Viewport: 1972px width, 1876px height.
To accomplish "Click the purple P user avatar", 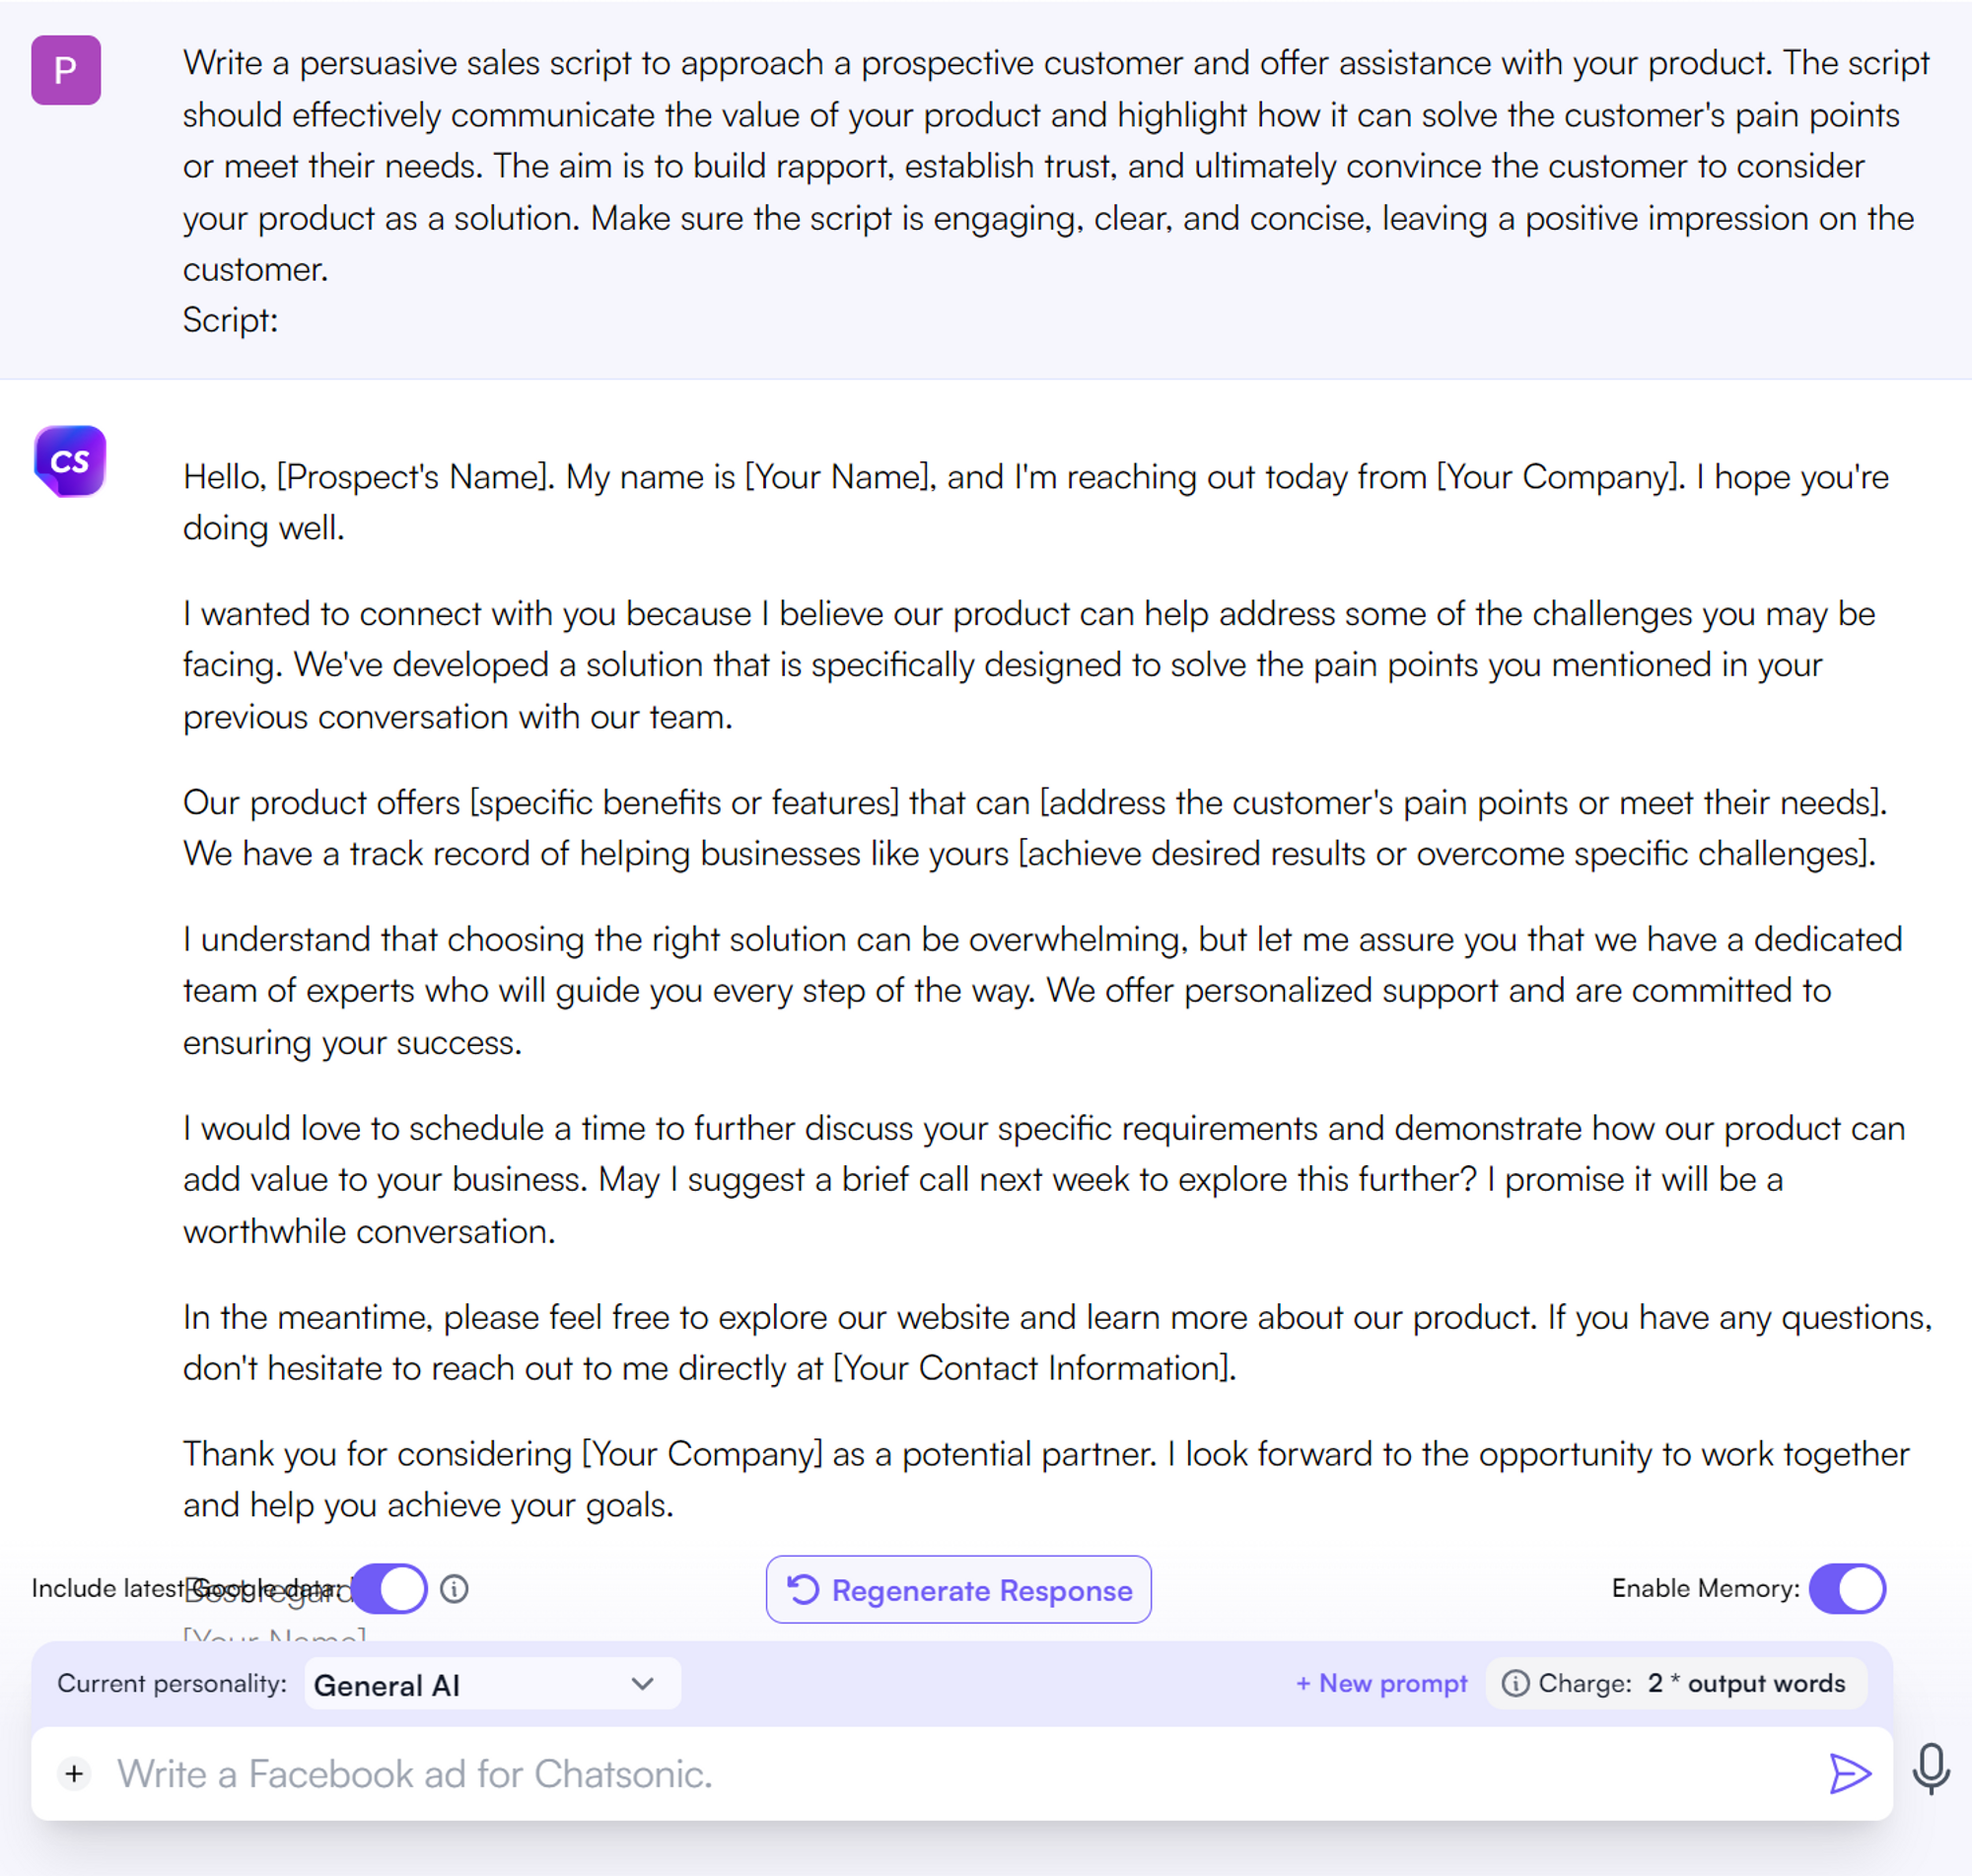I will point(66,70).
